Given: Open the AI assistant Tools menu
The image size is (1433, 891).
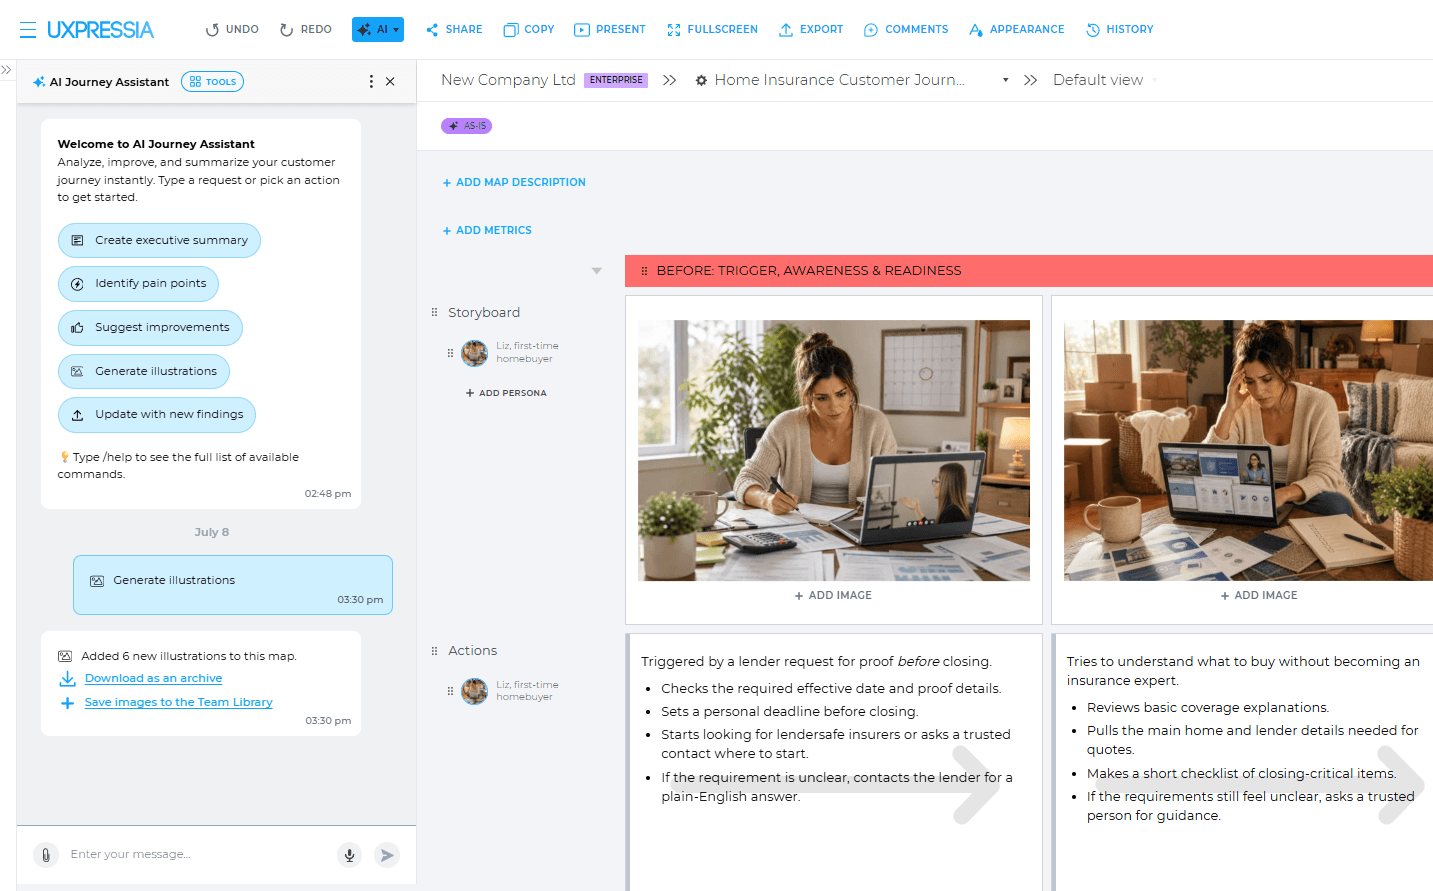Looking at the screenshot, I should 212,82.
